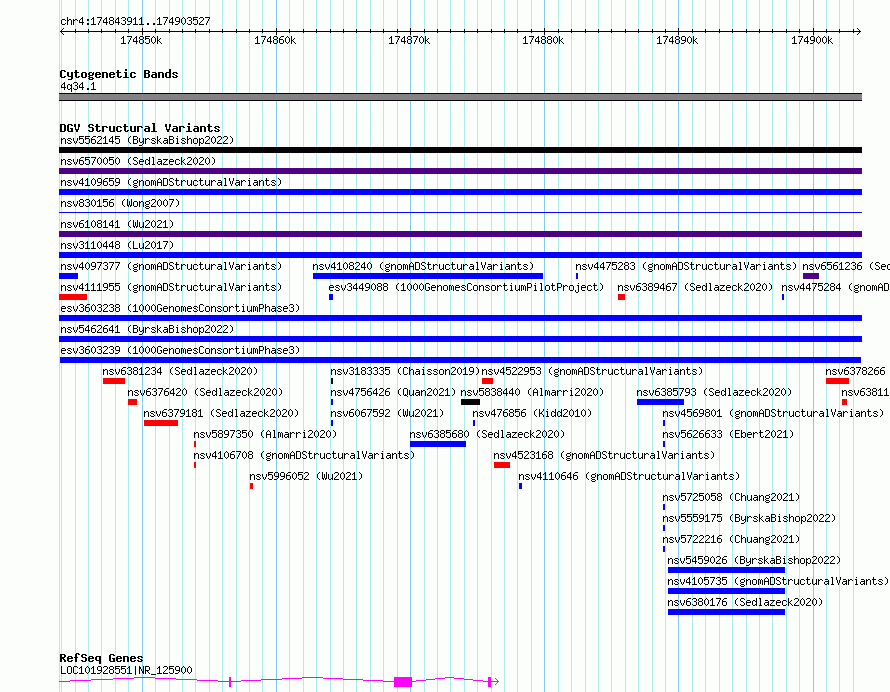Click nsv5897350 (Almarri2020) label
The width and height of the screenshot is (890, 692).
(x=265, y=434)
